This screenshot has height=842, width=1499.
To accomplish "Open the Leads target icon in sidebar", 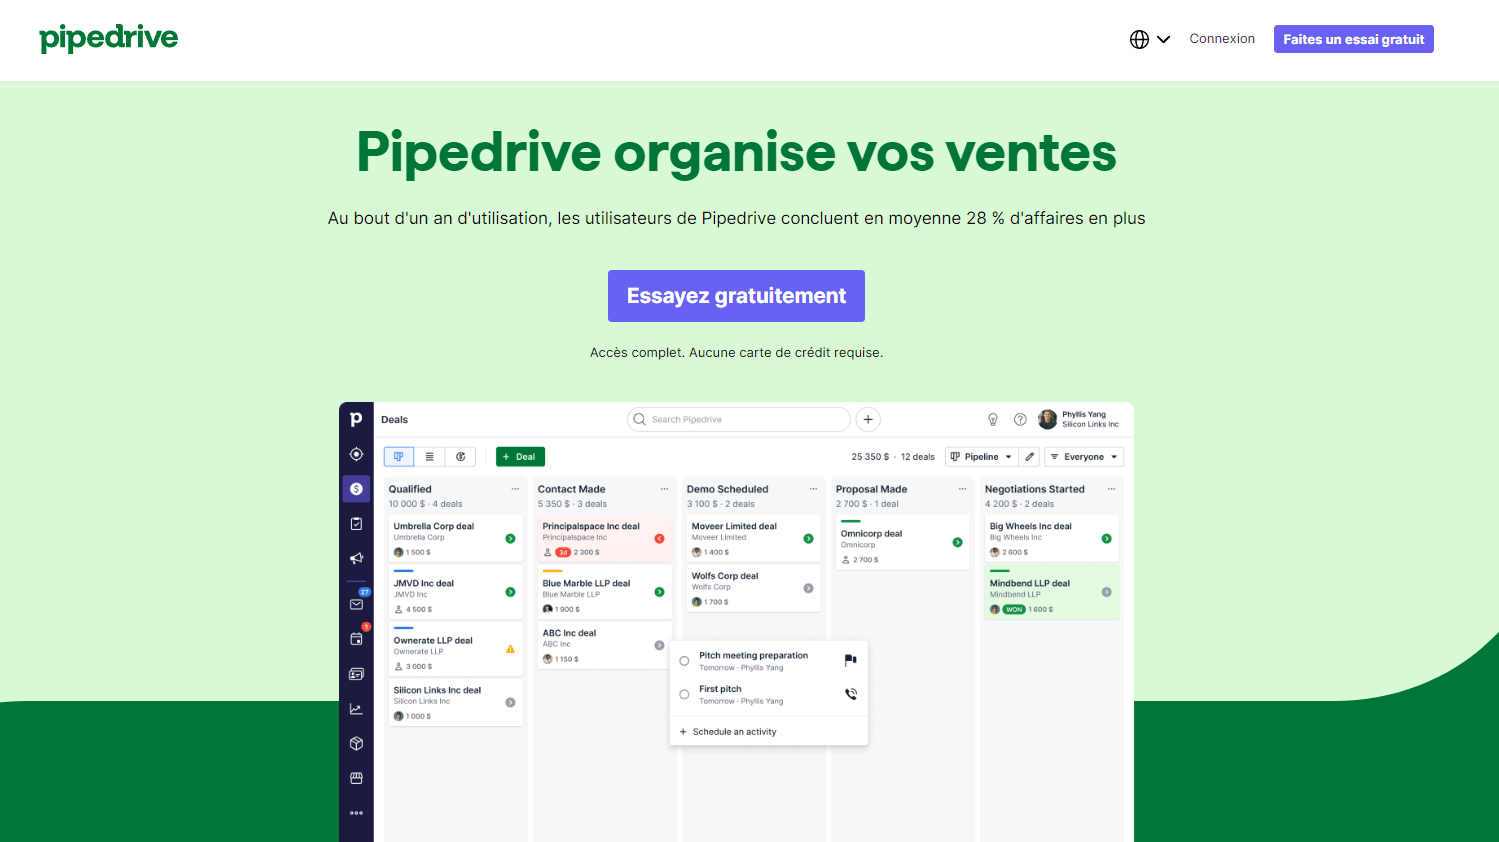I will (x=356, y=454).
